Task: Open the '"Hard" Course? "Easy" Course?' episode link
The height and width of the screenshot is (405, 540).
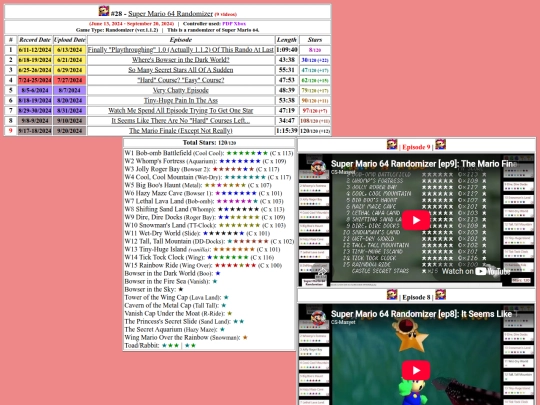Action: [181, 80]
